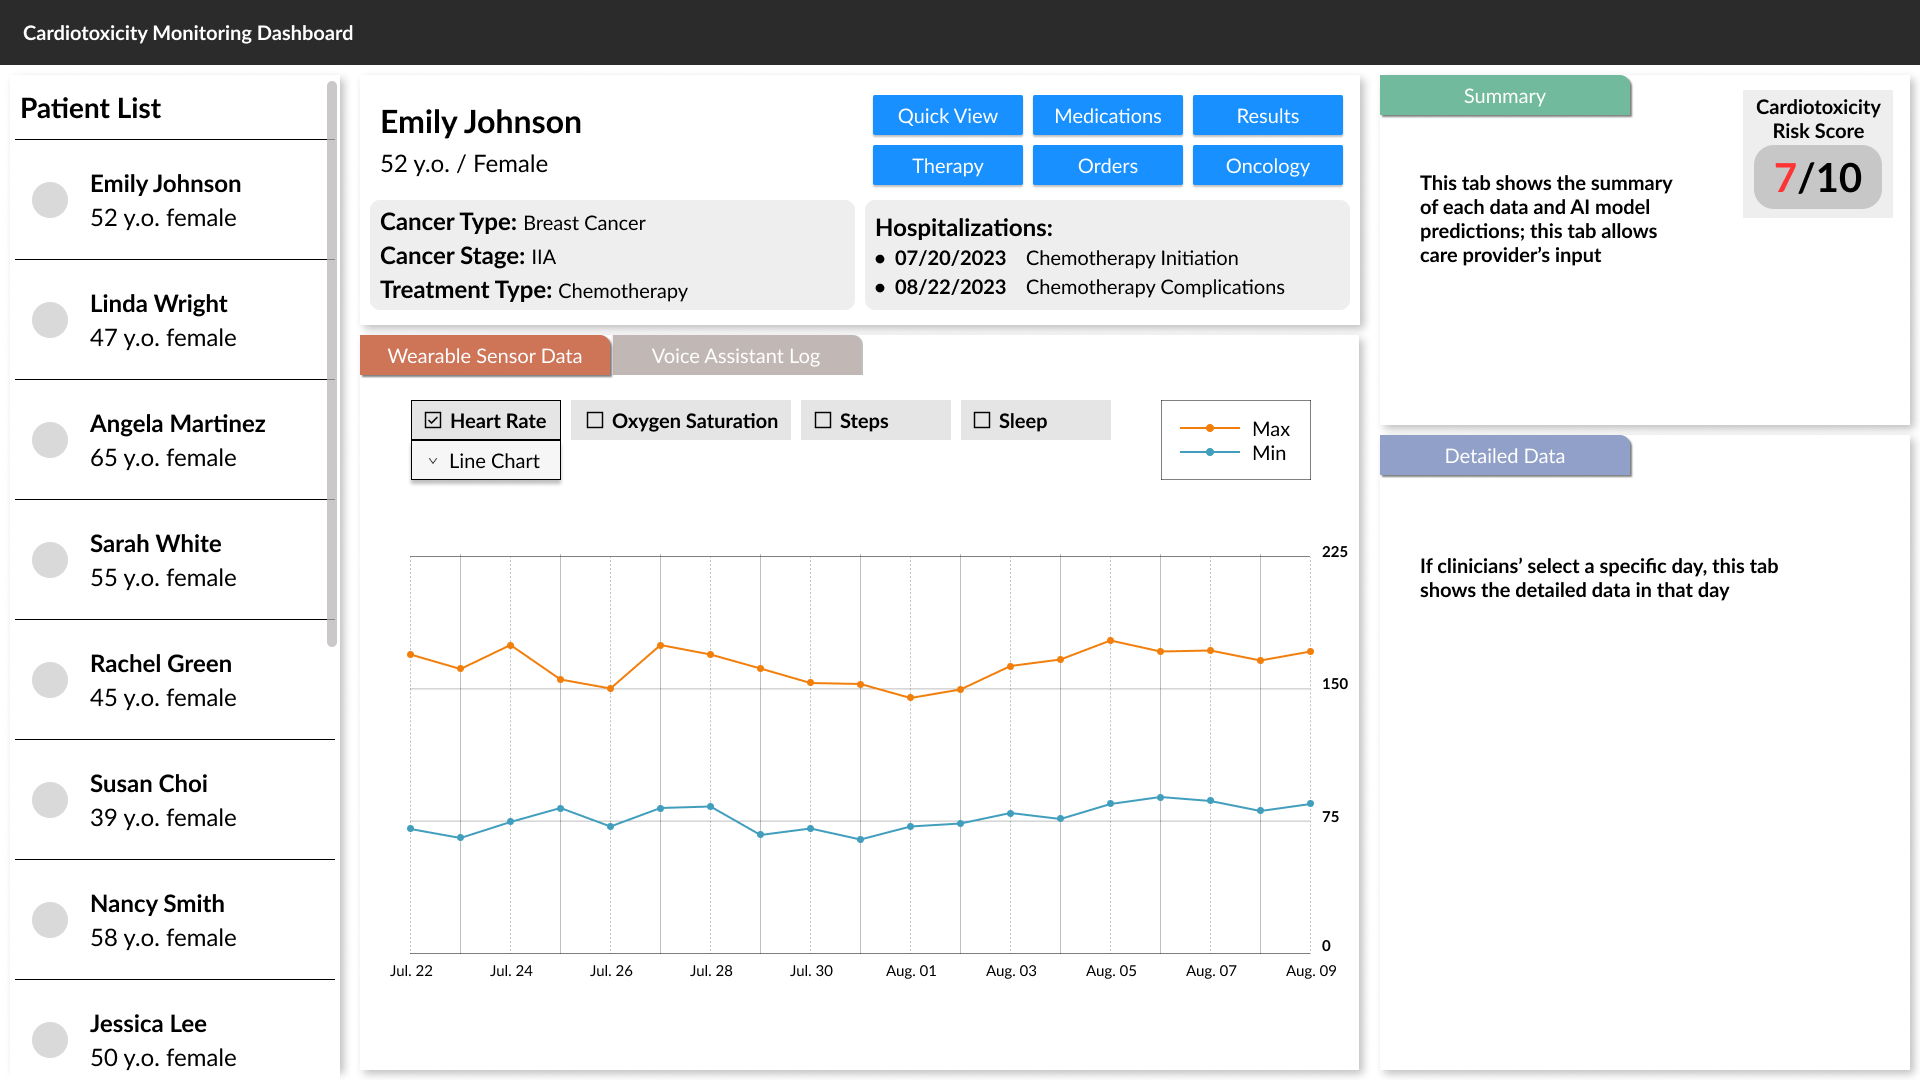The height and width of the screenshot is (1080, 1920).
Task: Open the Results section
Action: (1268, 116)
